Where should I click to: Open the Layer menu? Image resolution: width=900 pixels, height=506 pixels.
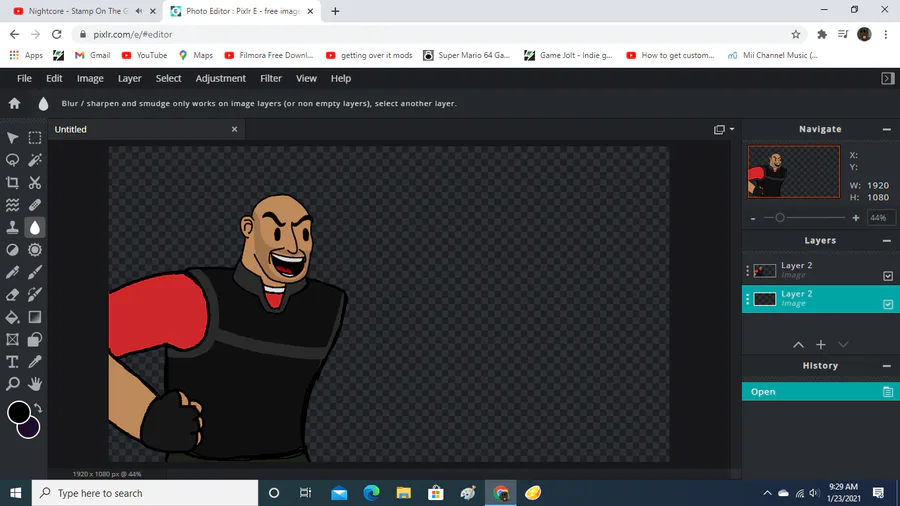pyautogui.click(x=129, y=79)
